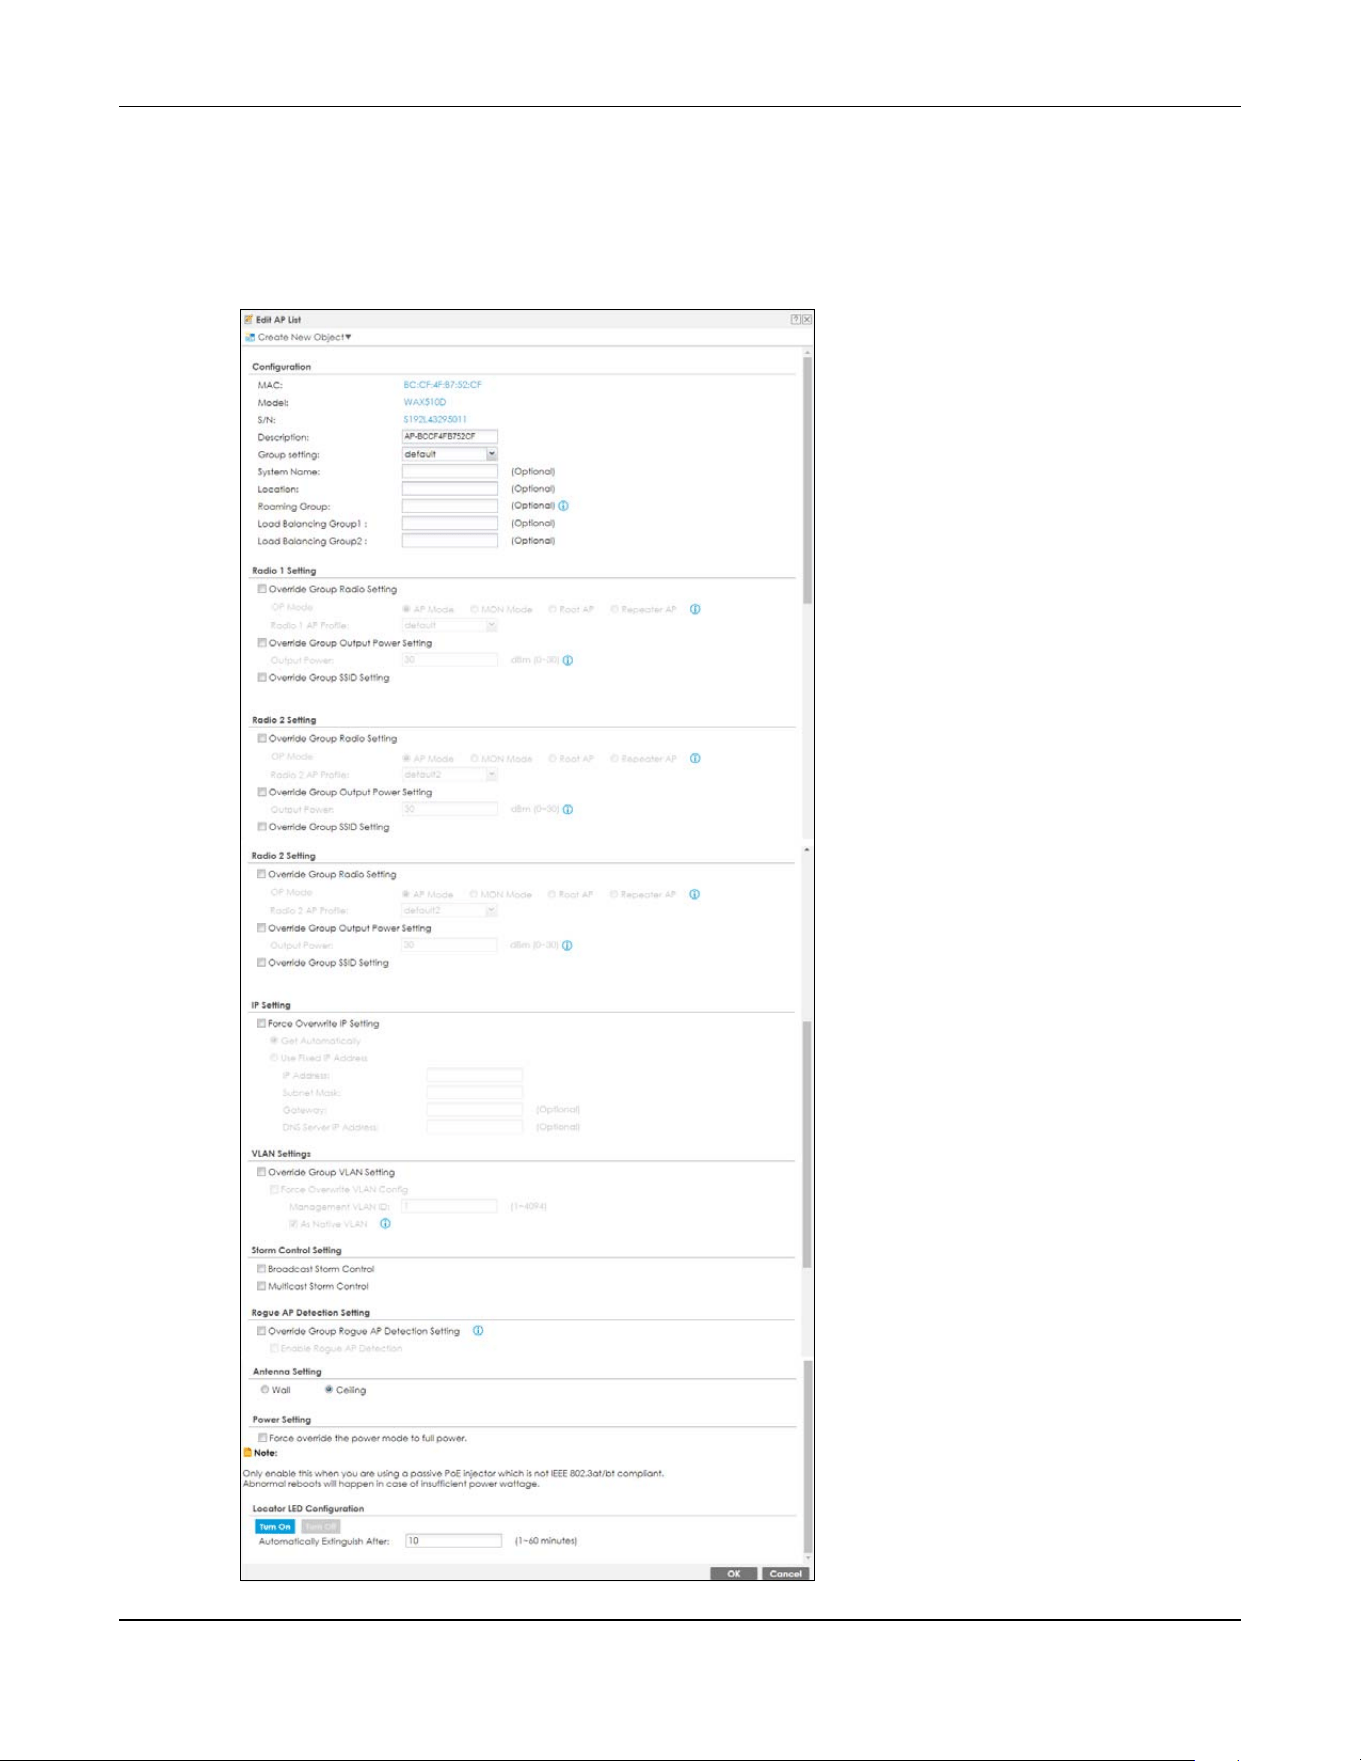Click the scrollbar up arrow at top
This screenshot has height=1761, width=1361.
[807, 353]
